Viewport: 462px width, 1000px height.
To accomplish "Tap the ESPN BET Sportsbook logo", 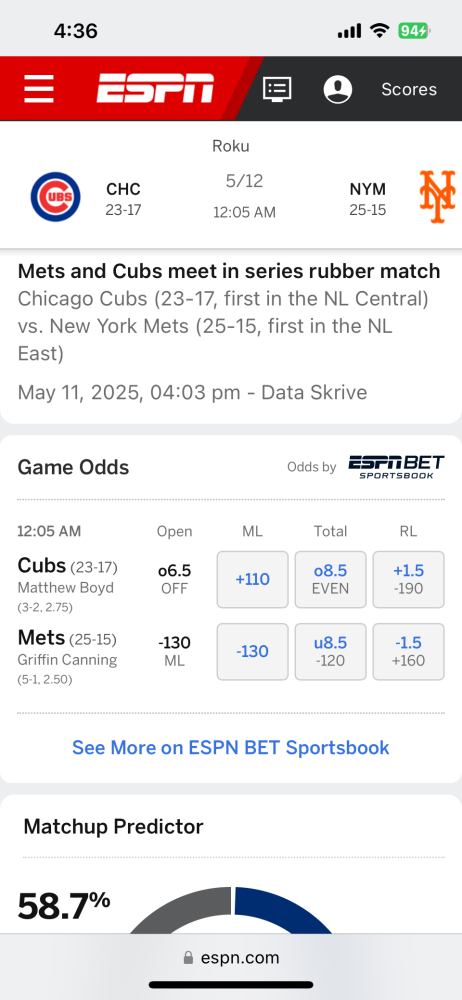I will point(396,467).
